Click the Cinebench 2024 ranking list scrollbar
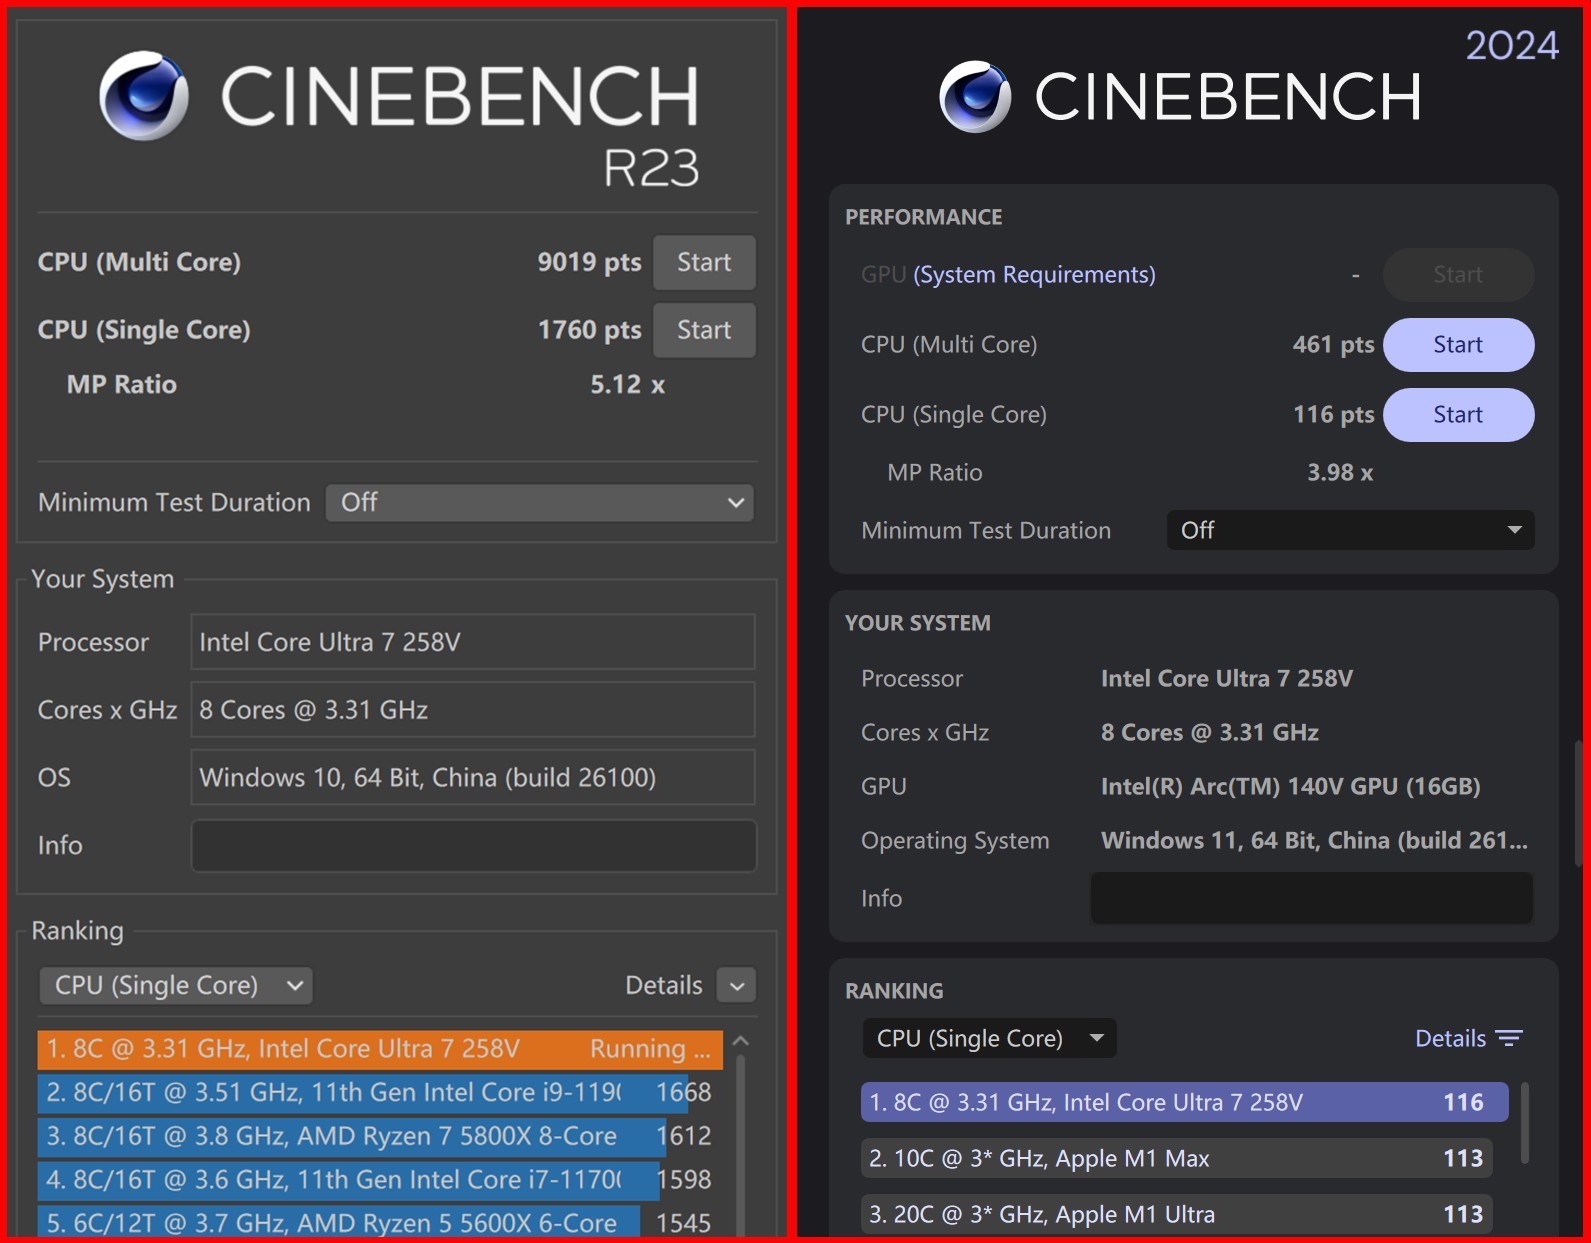Screen dimensions: 1591x1243 (x=1525, y=1122)
